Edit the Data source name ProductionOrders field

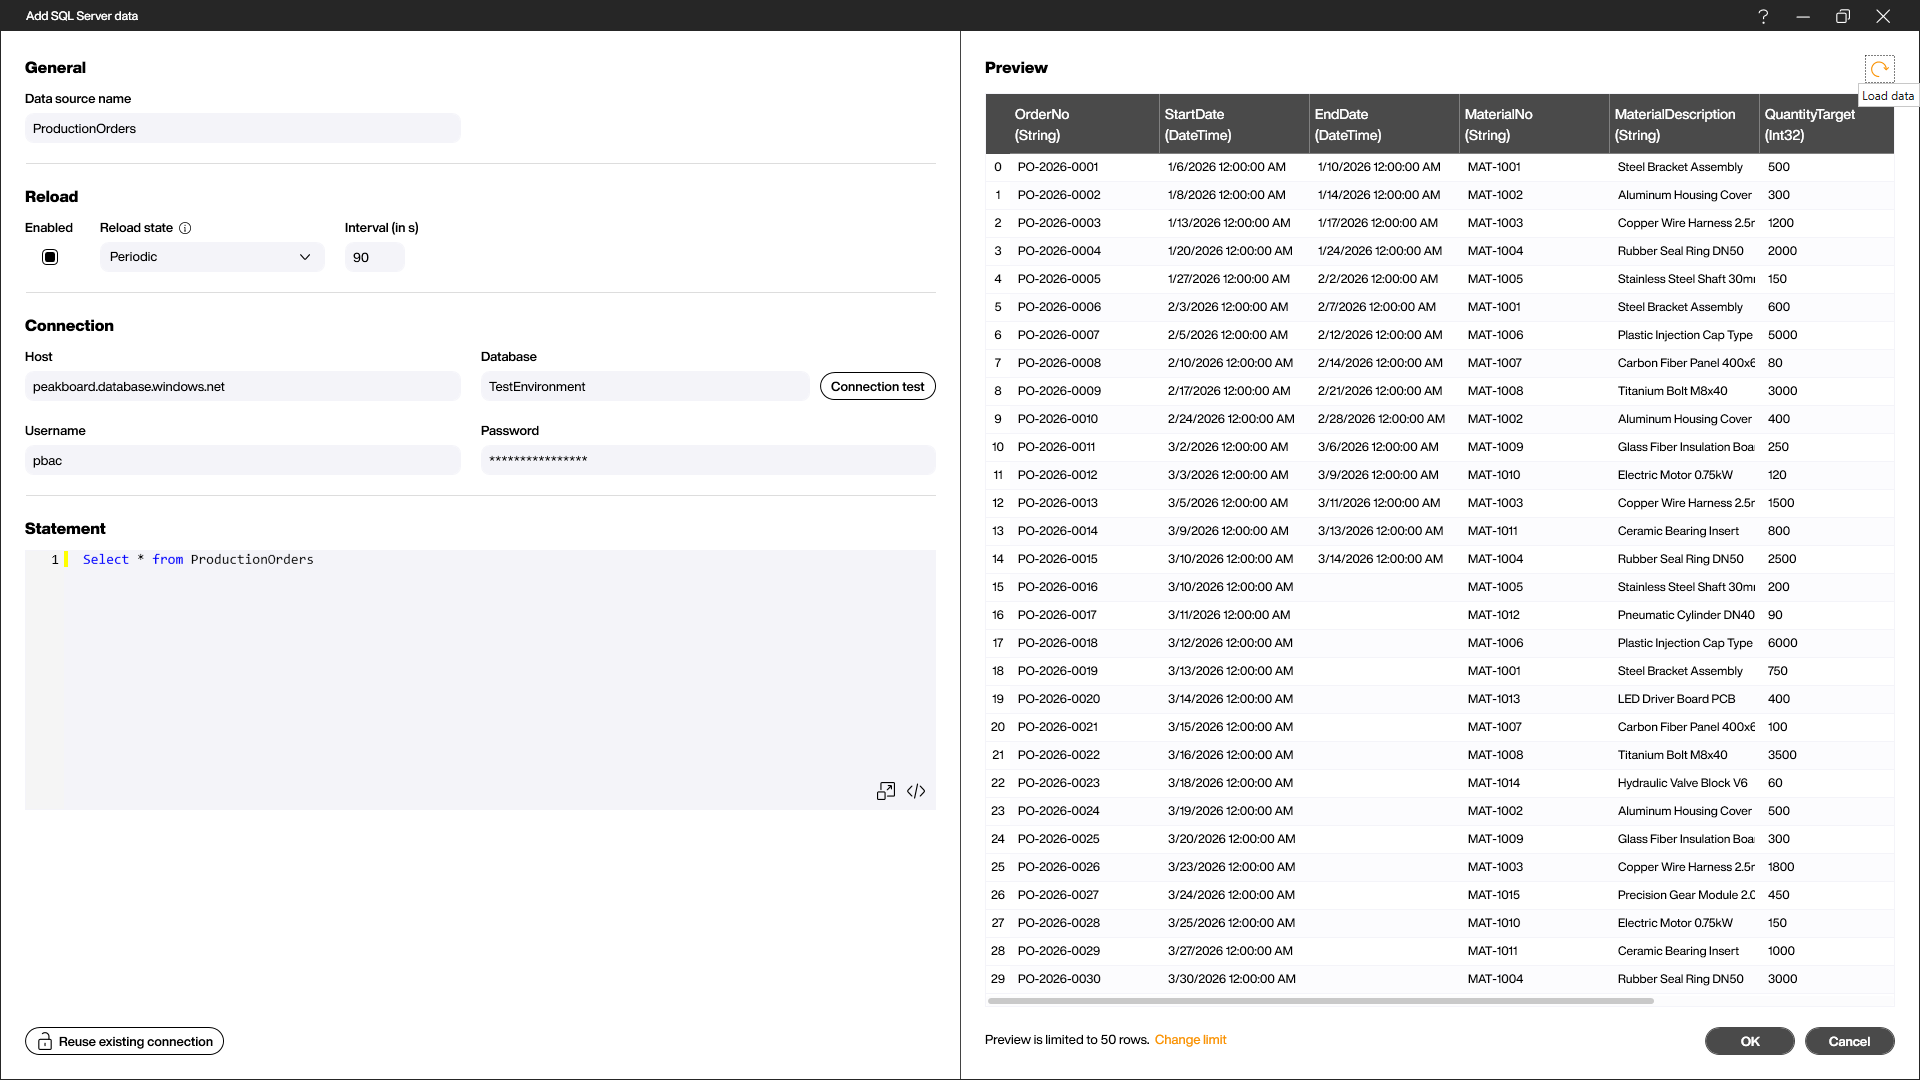pyautogui.click(x=243, y=128)
